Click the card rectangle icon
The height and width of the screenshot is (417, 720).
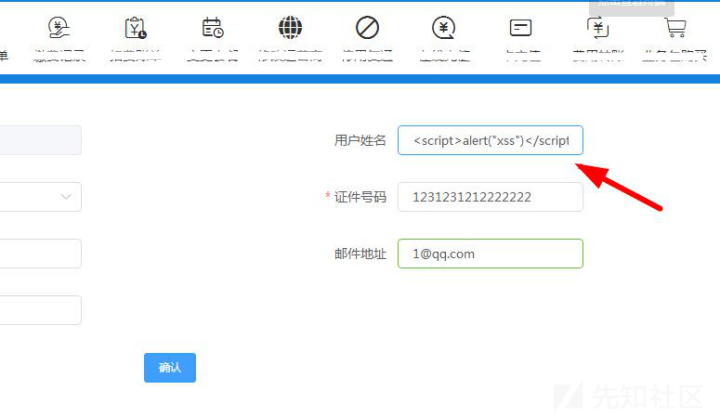point(521,28)
